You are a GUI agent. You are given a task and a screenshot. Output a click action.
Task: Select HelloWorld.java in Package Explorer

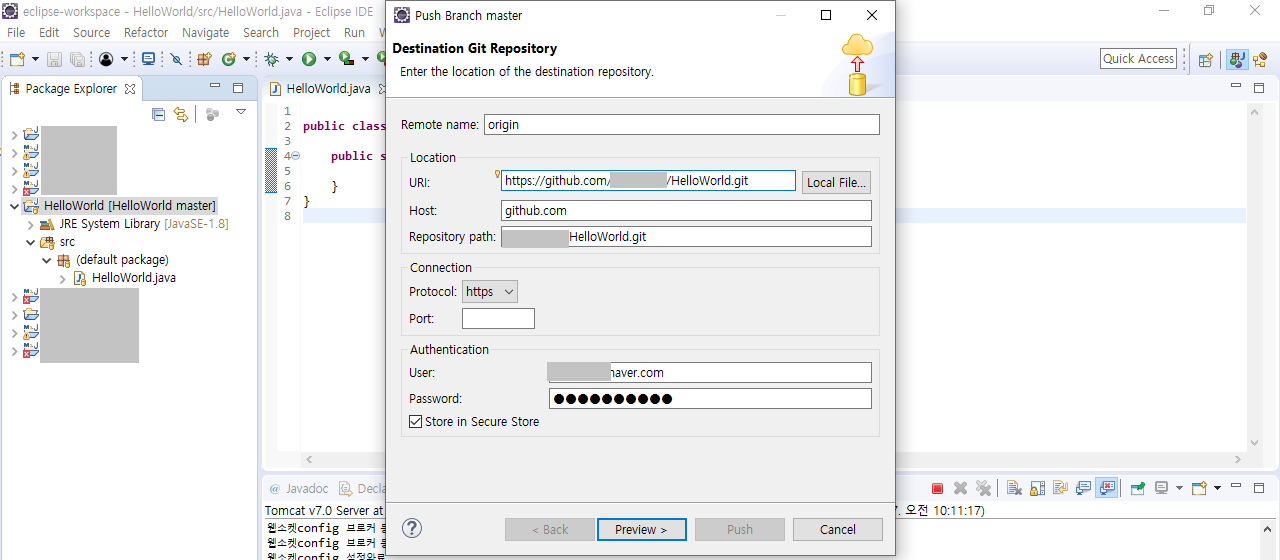(134, 278)
